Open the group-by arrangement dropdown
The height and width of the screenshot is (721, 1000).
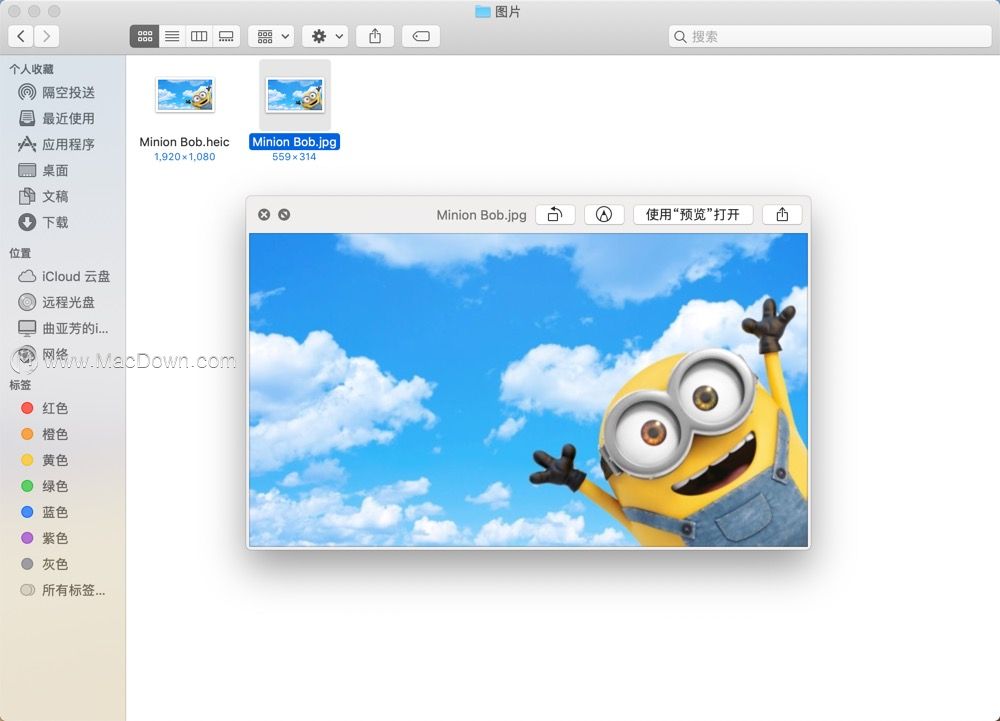click(x=271, y=36)
